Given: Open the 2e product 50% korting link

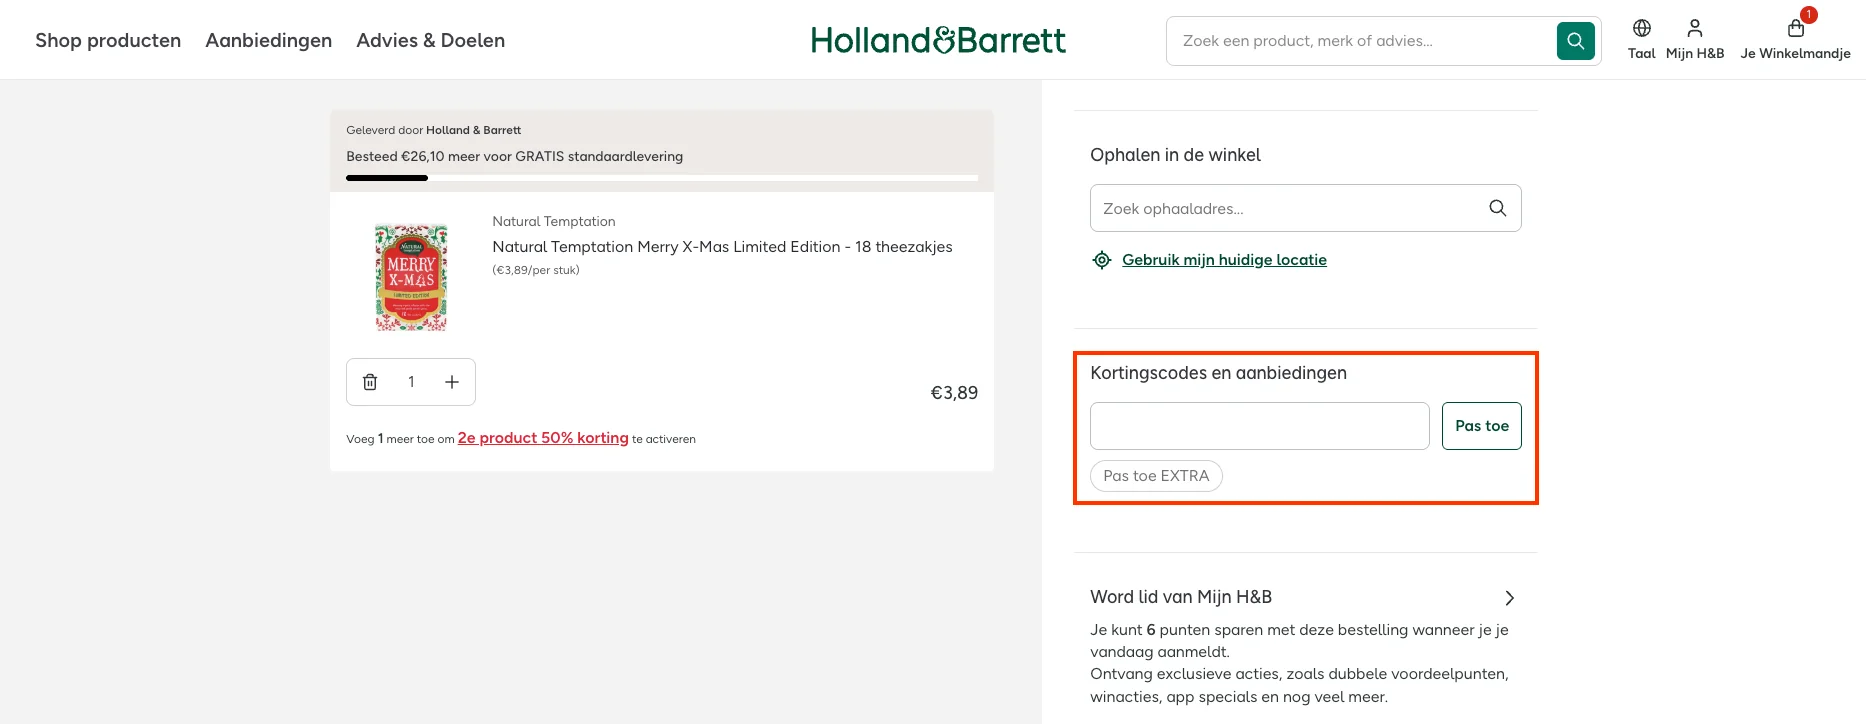Looking at the screenshot, I should point(543,438).
